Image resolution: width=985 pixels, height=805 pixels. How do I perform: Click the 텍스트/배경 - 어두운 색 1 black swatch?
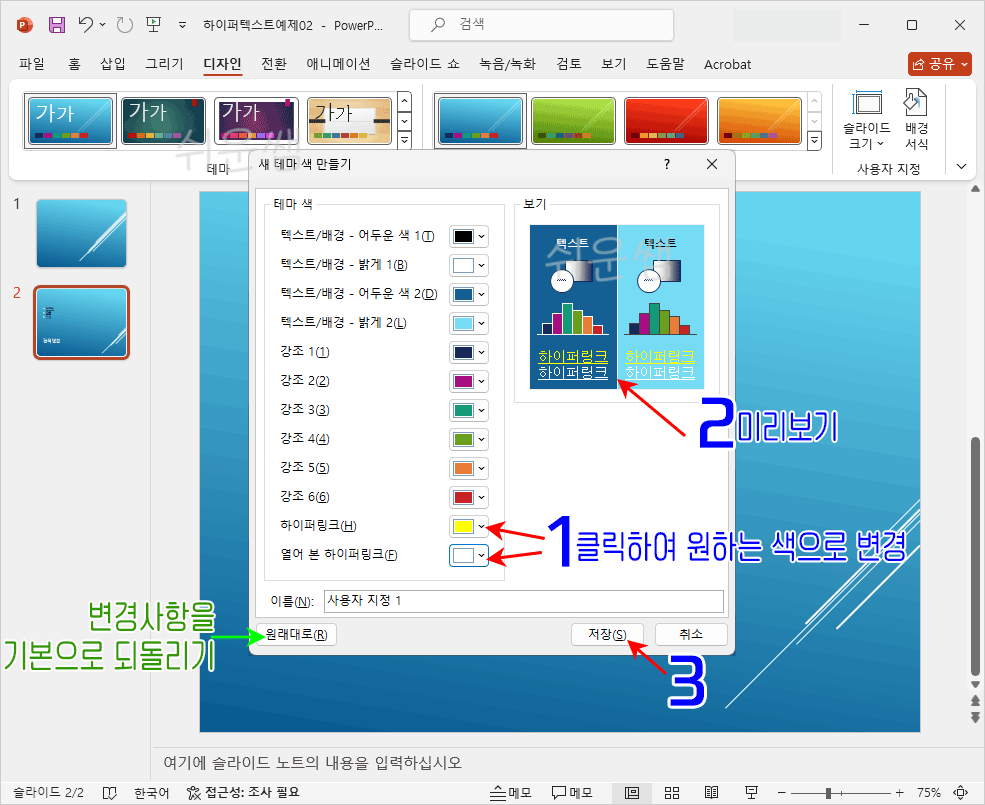click(462, 236)
